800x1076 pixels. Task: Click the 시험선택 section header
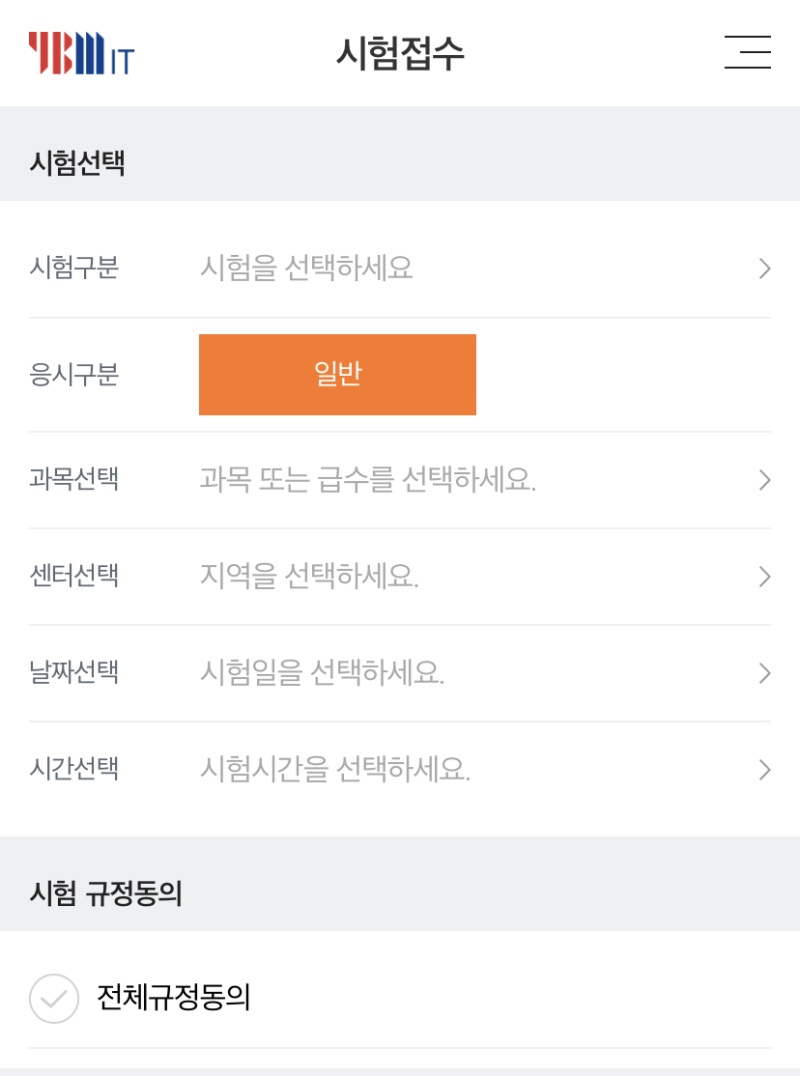(x=77, y=163)
